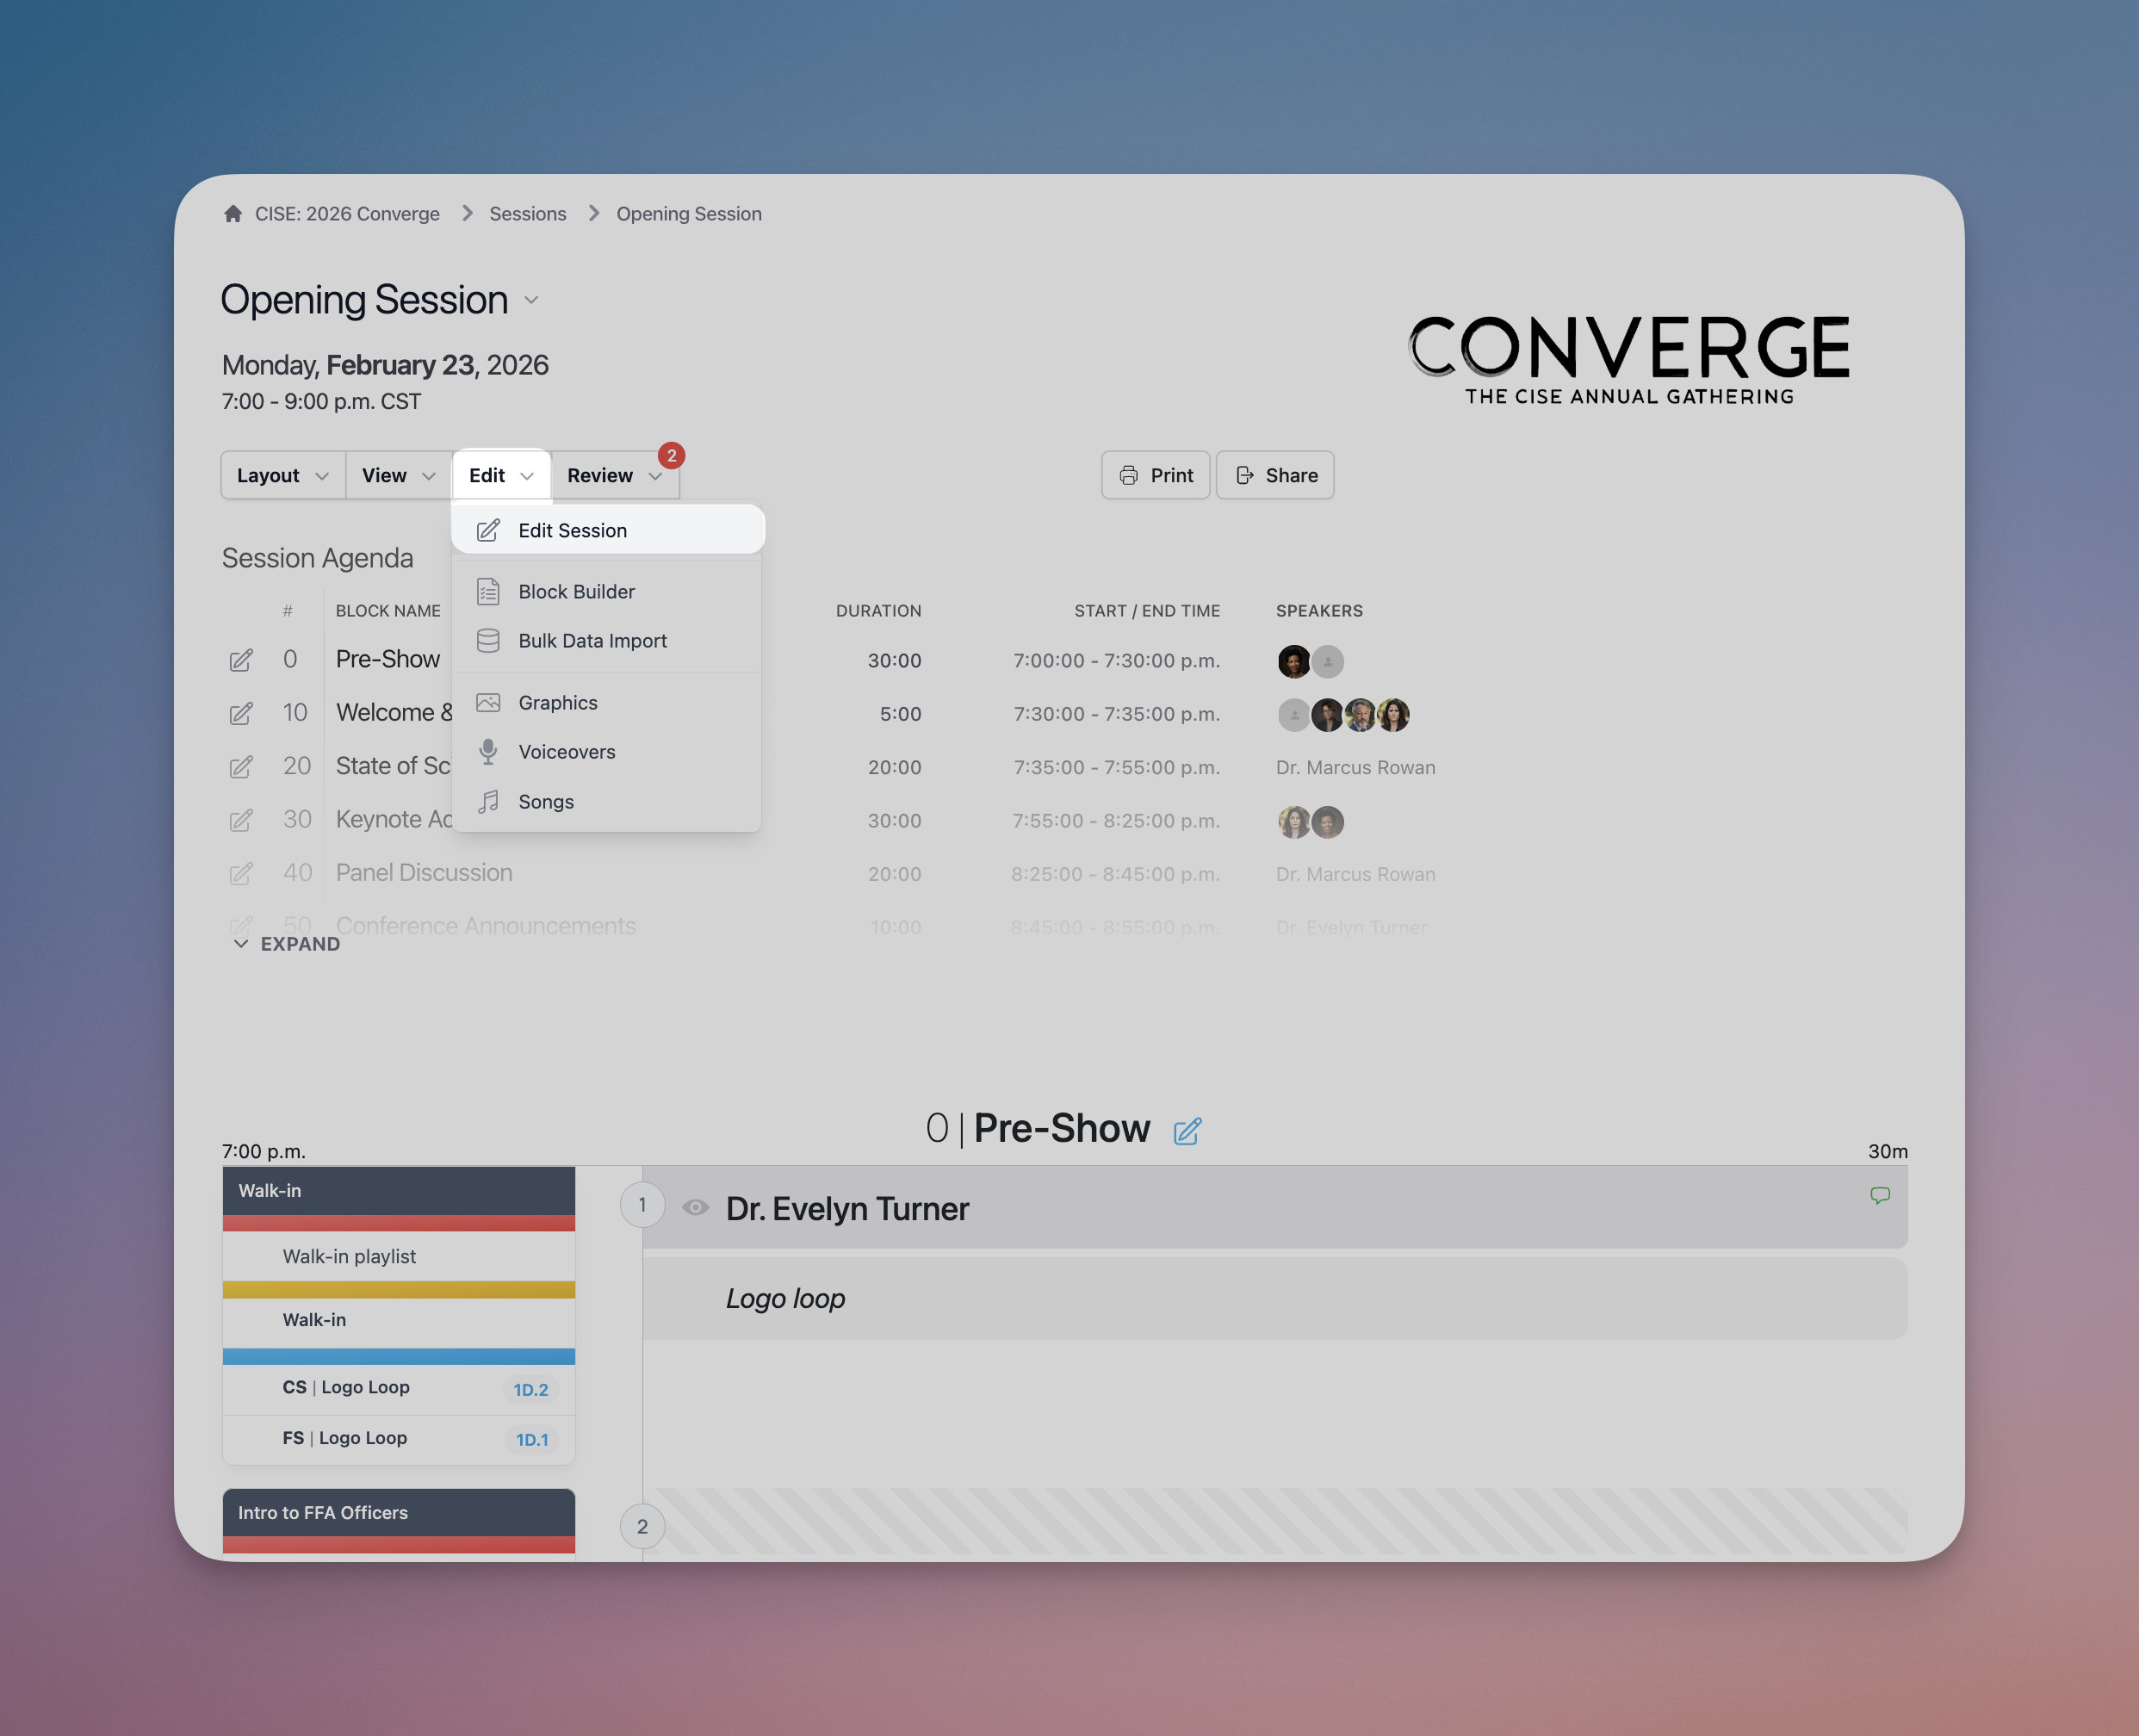Click Dr. Evelyn Turner's avatar in the Pre-Show row

click(x=1294, y=661)
